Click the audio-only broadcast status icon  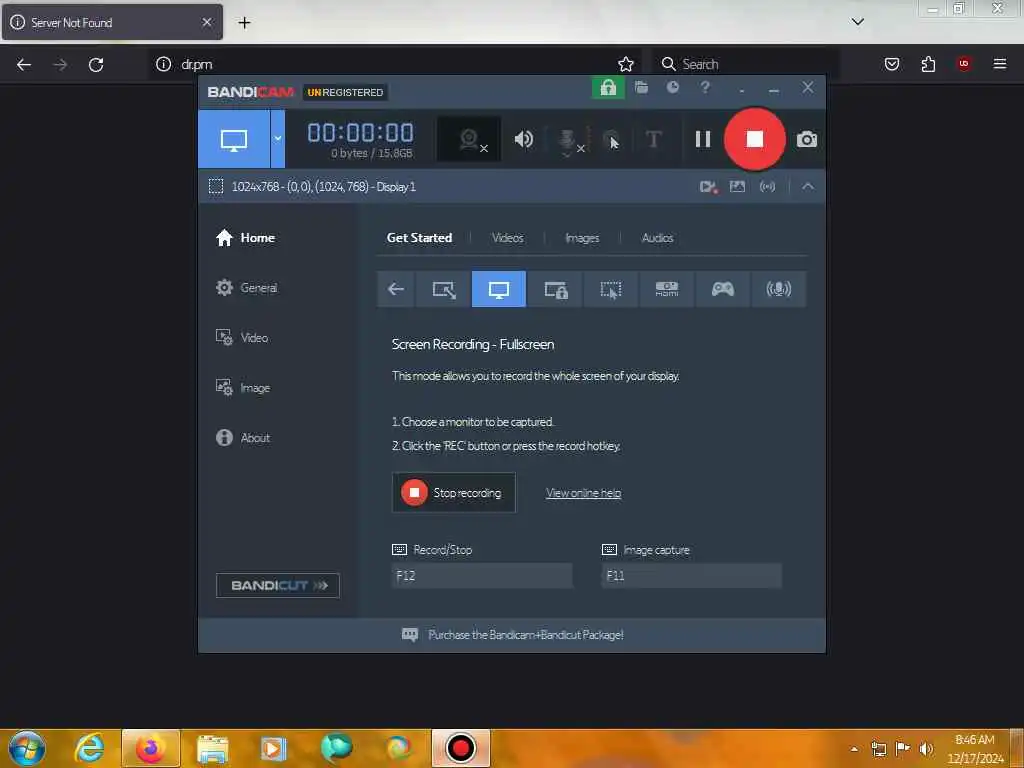(x=767, y=187)
